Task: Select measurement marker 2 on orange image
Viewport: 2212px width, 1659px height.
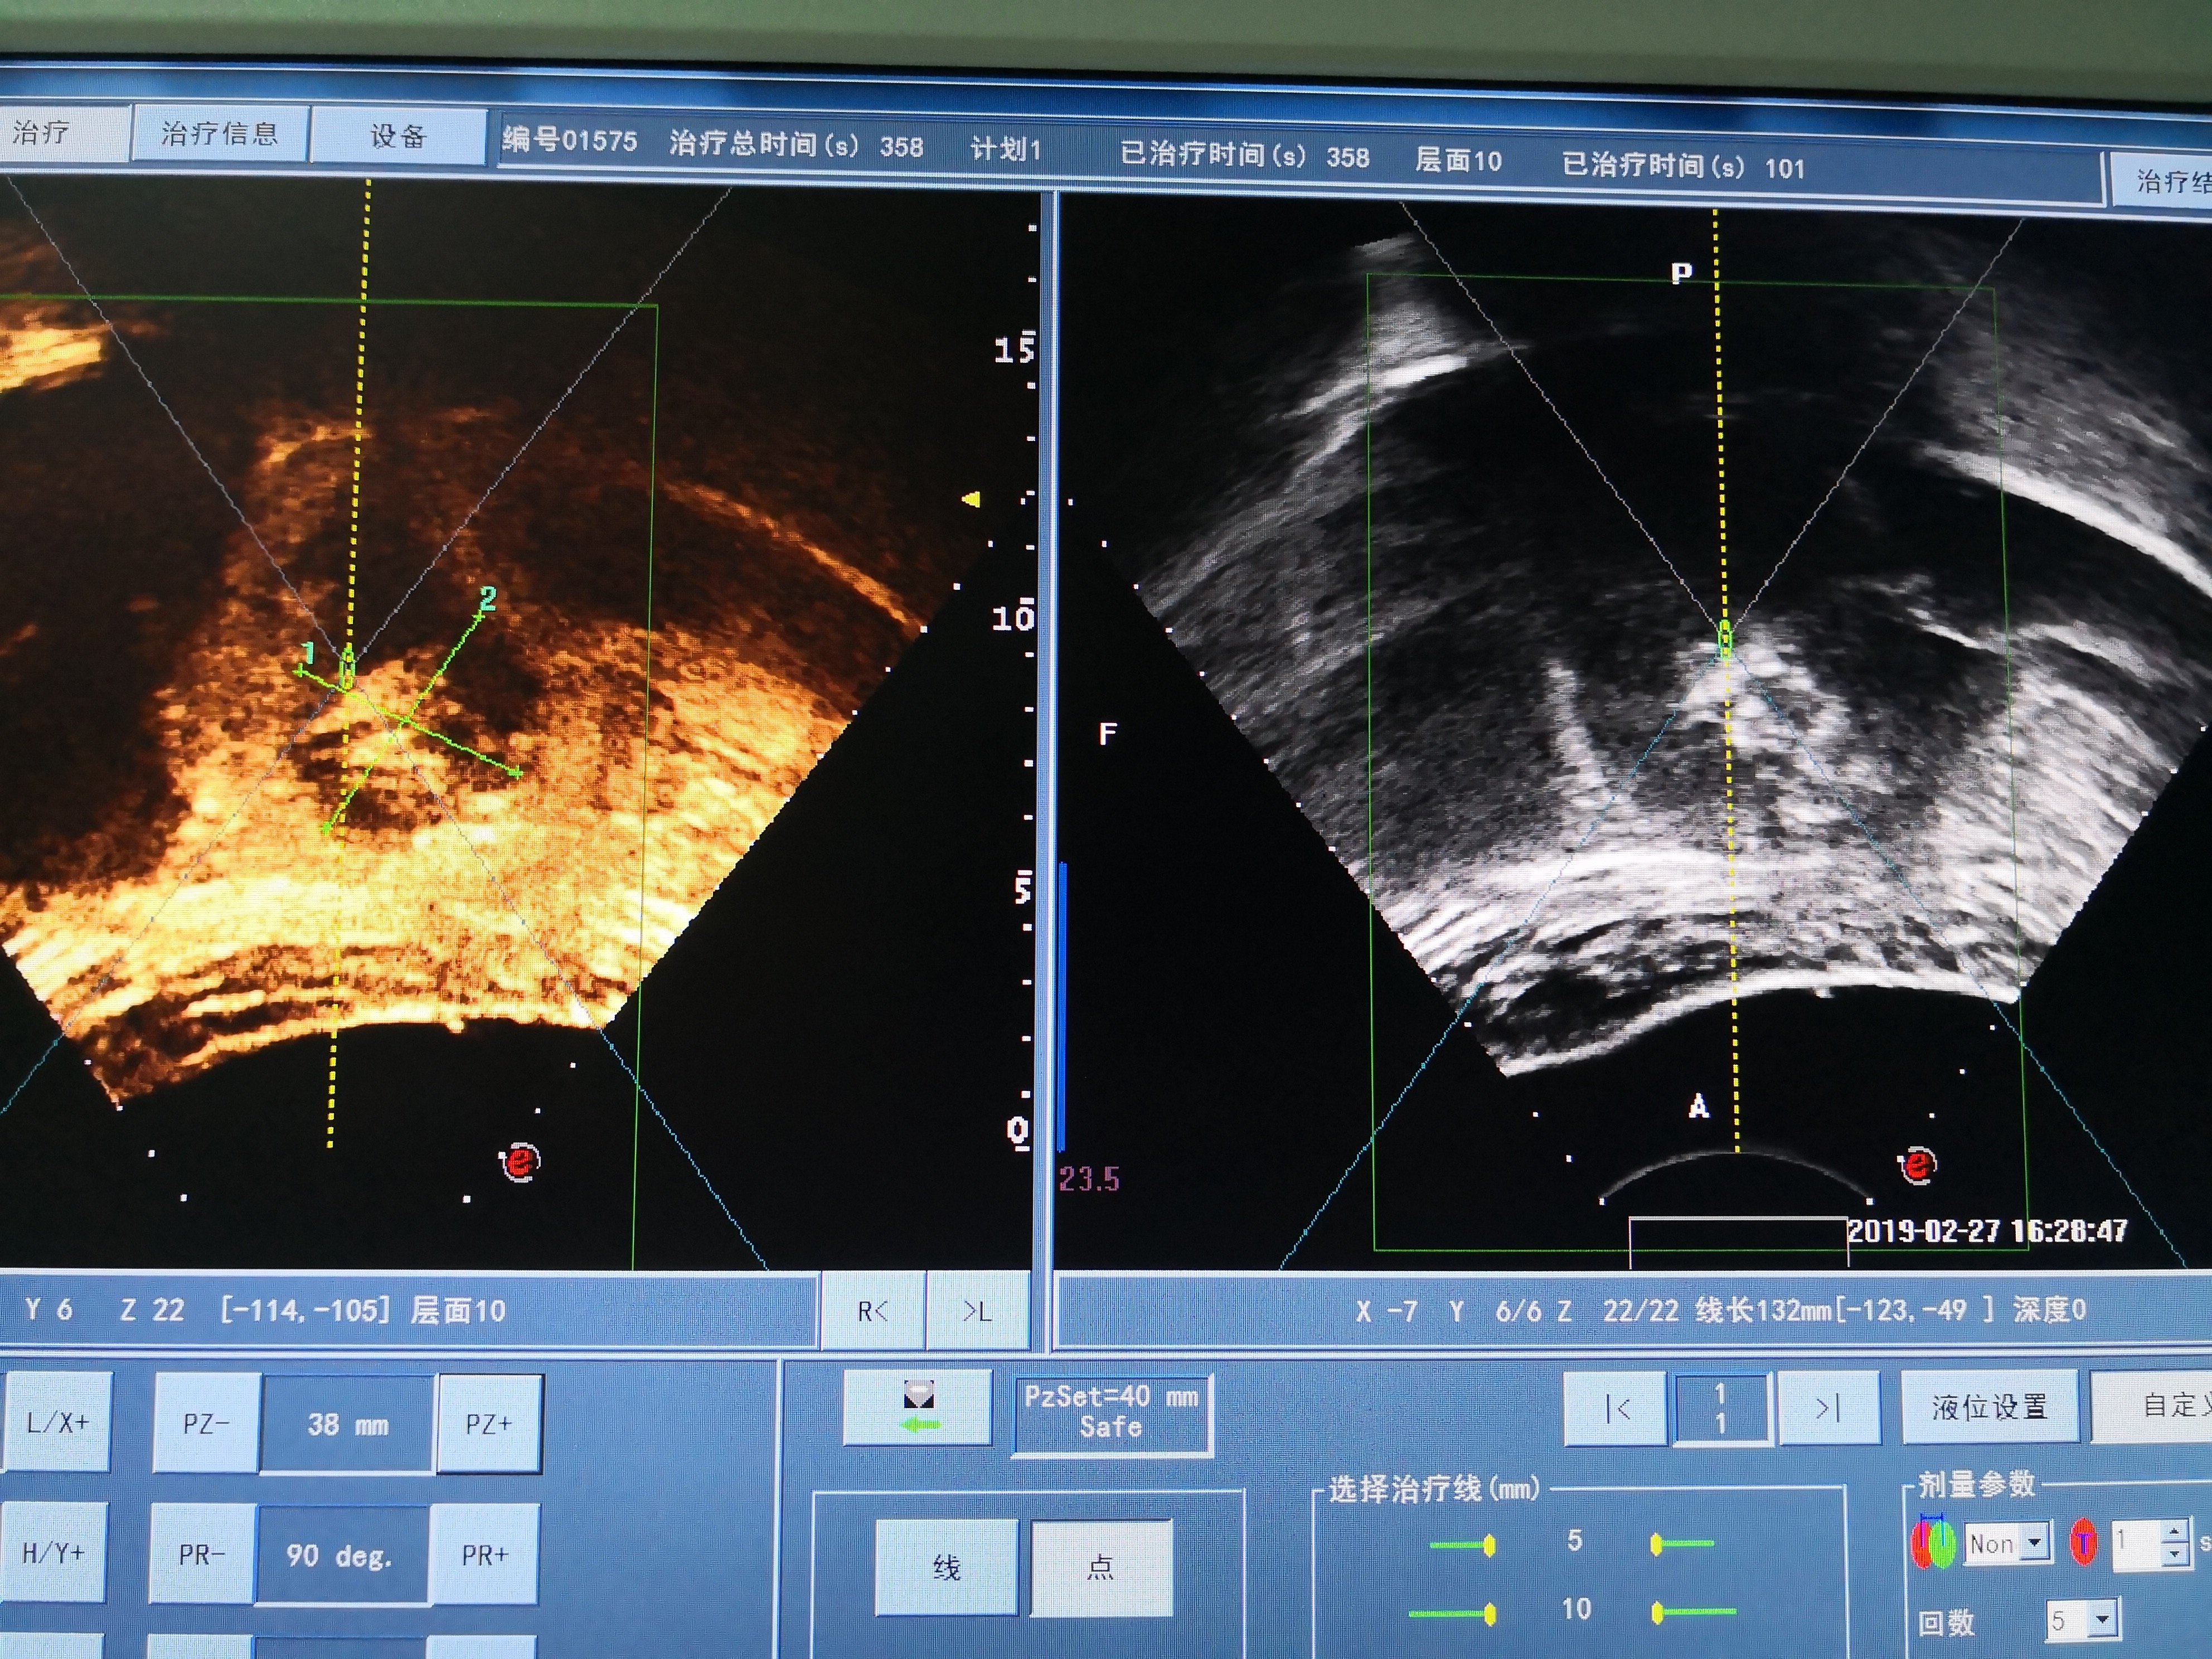Action: (487, 599)
